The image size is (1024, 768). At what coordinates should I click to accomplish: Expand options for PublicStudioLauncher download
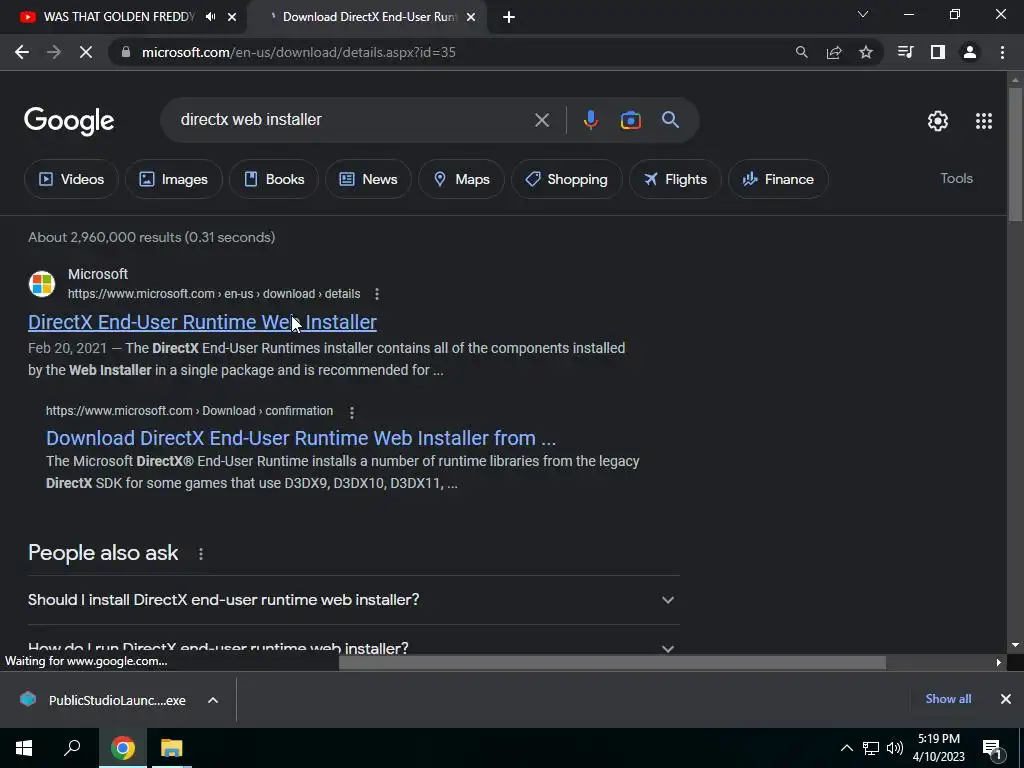213,700
